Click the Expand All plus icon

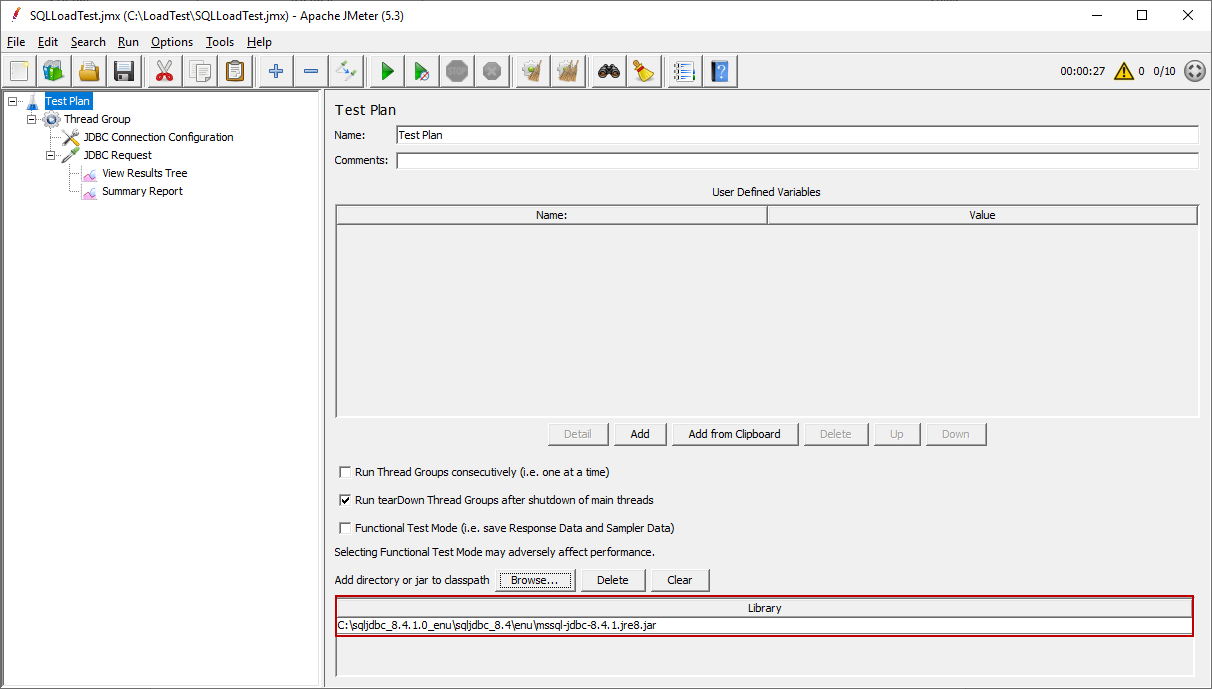click(x=276, y=71)
